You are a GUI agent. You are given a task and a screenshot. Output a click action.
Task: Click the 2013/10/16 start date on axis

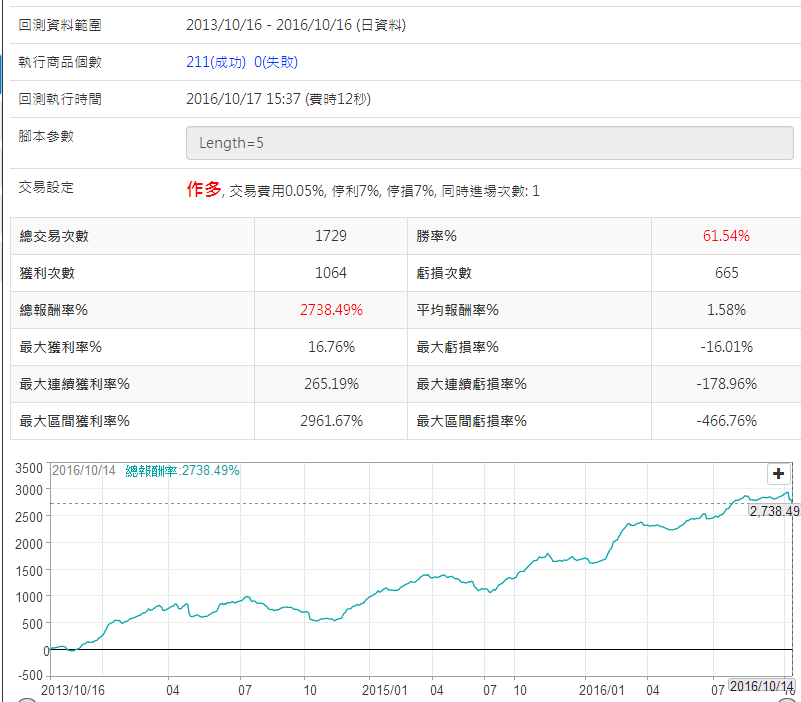click(73, 689)
